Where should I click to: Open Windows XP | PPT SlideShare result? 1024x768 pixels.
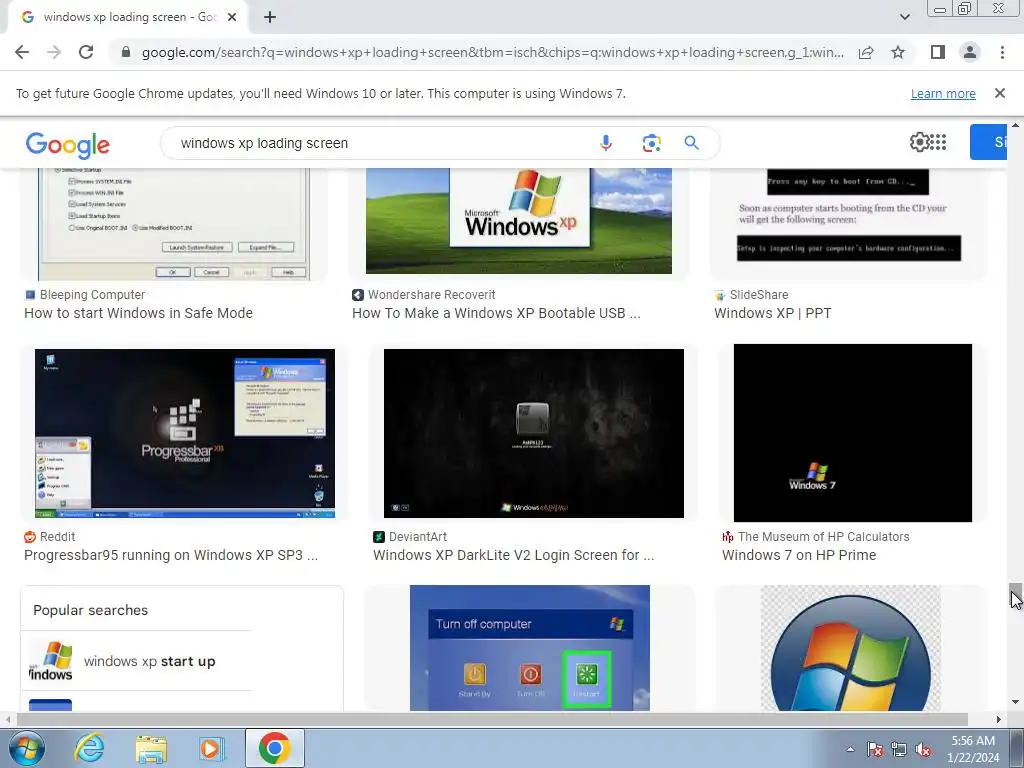773,313
